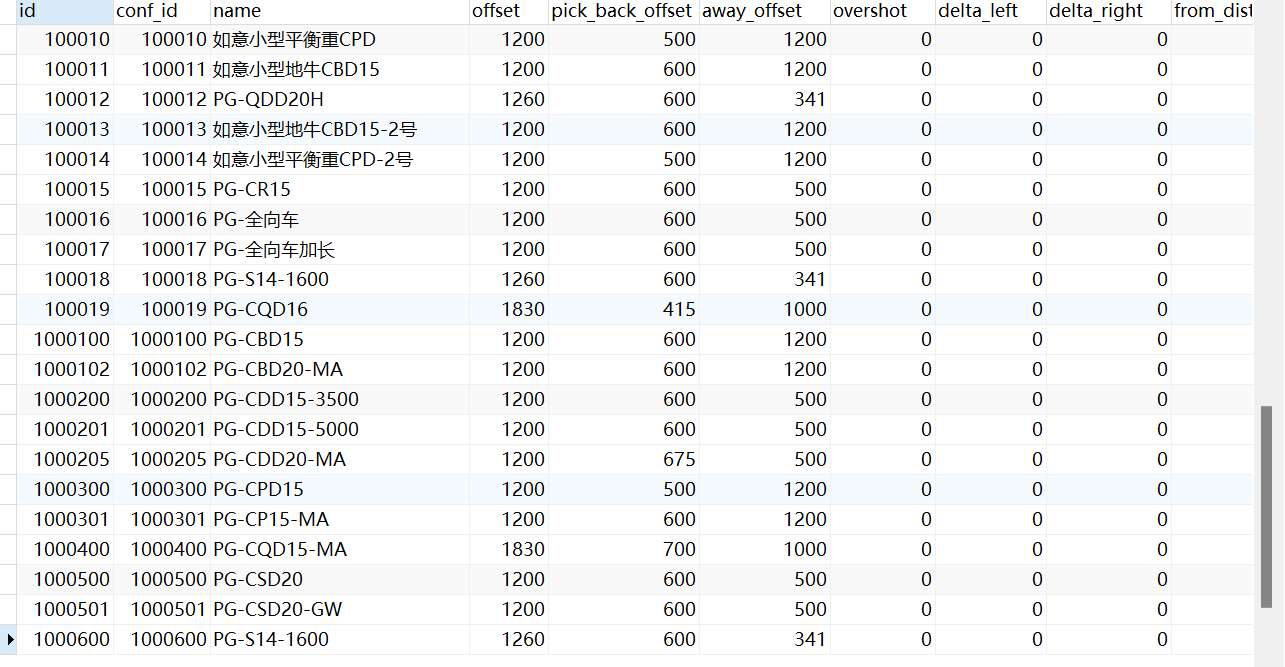Click delta_right value 0 in PG-CP15-MA row
Image resolution: width=1285 pixels, height=667 pixels.
click(1108, 519)
